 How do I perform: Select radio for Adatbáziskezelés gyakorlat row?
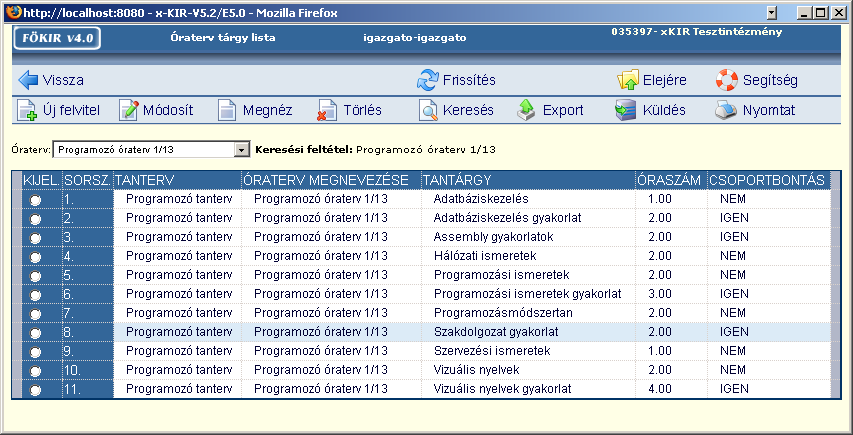tap(35, 219)
